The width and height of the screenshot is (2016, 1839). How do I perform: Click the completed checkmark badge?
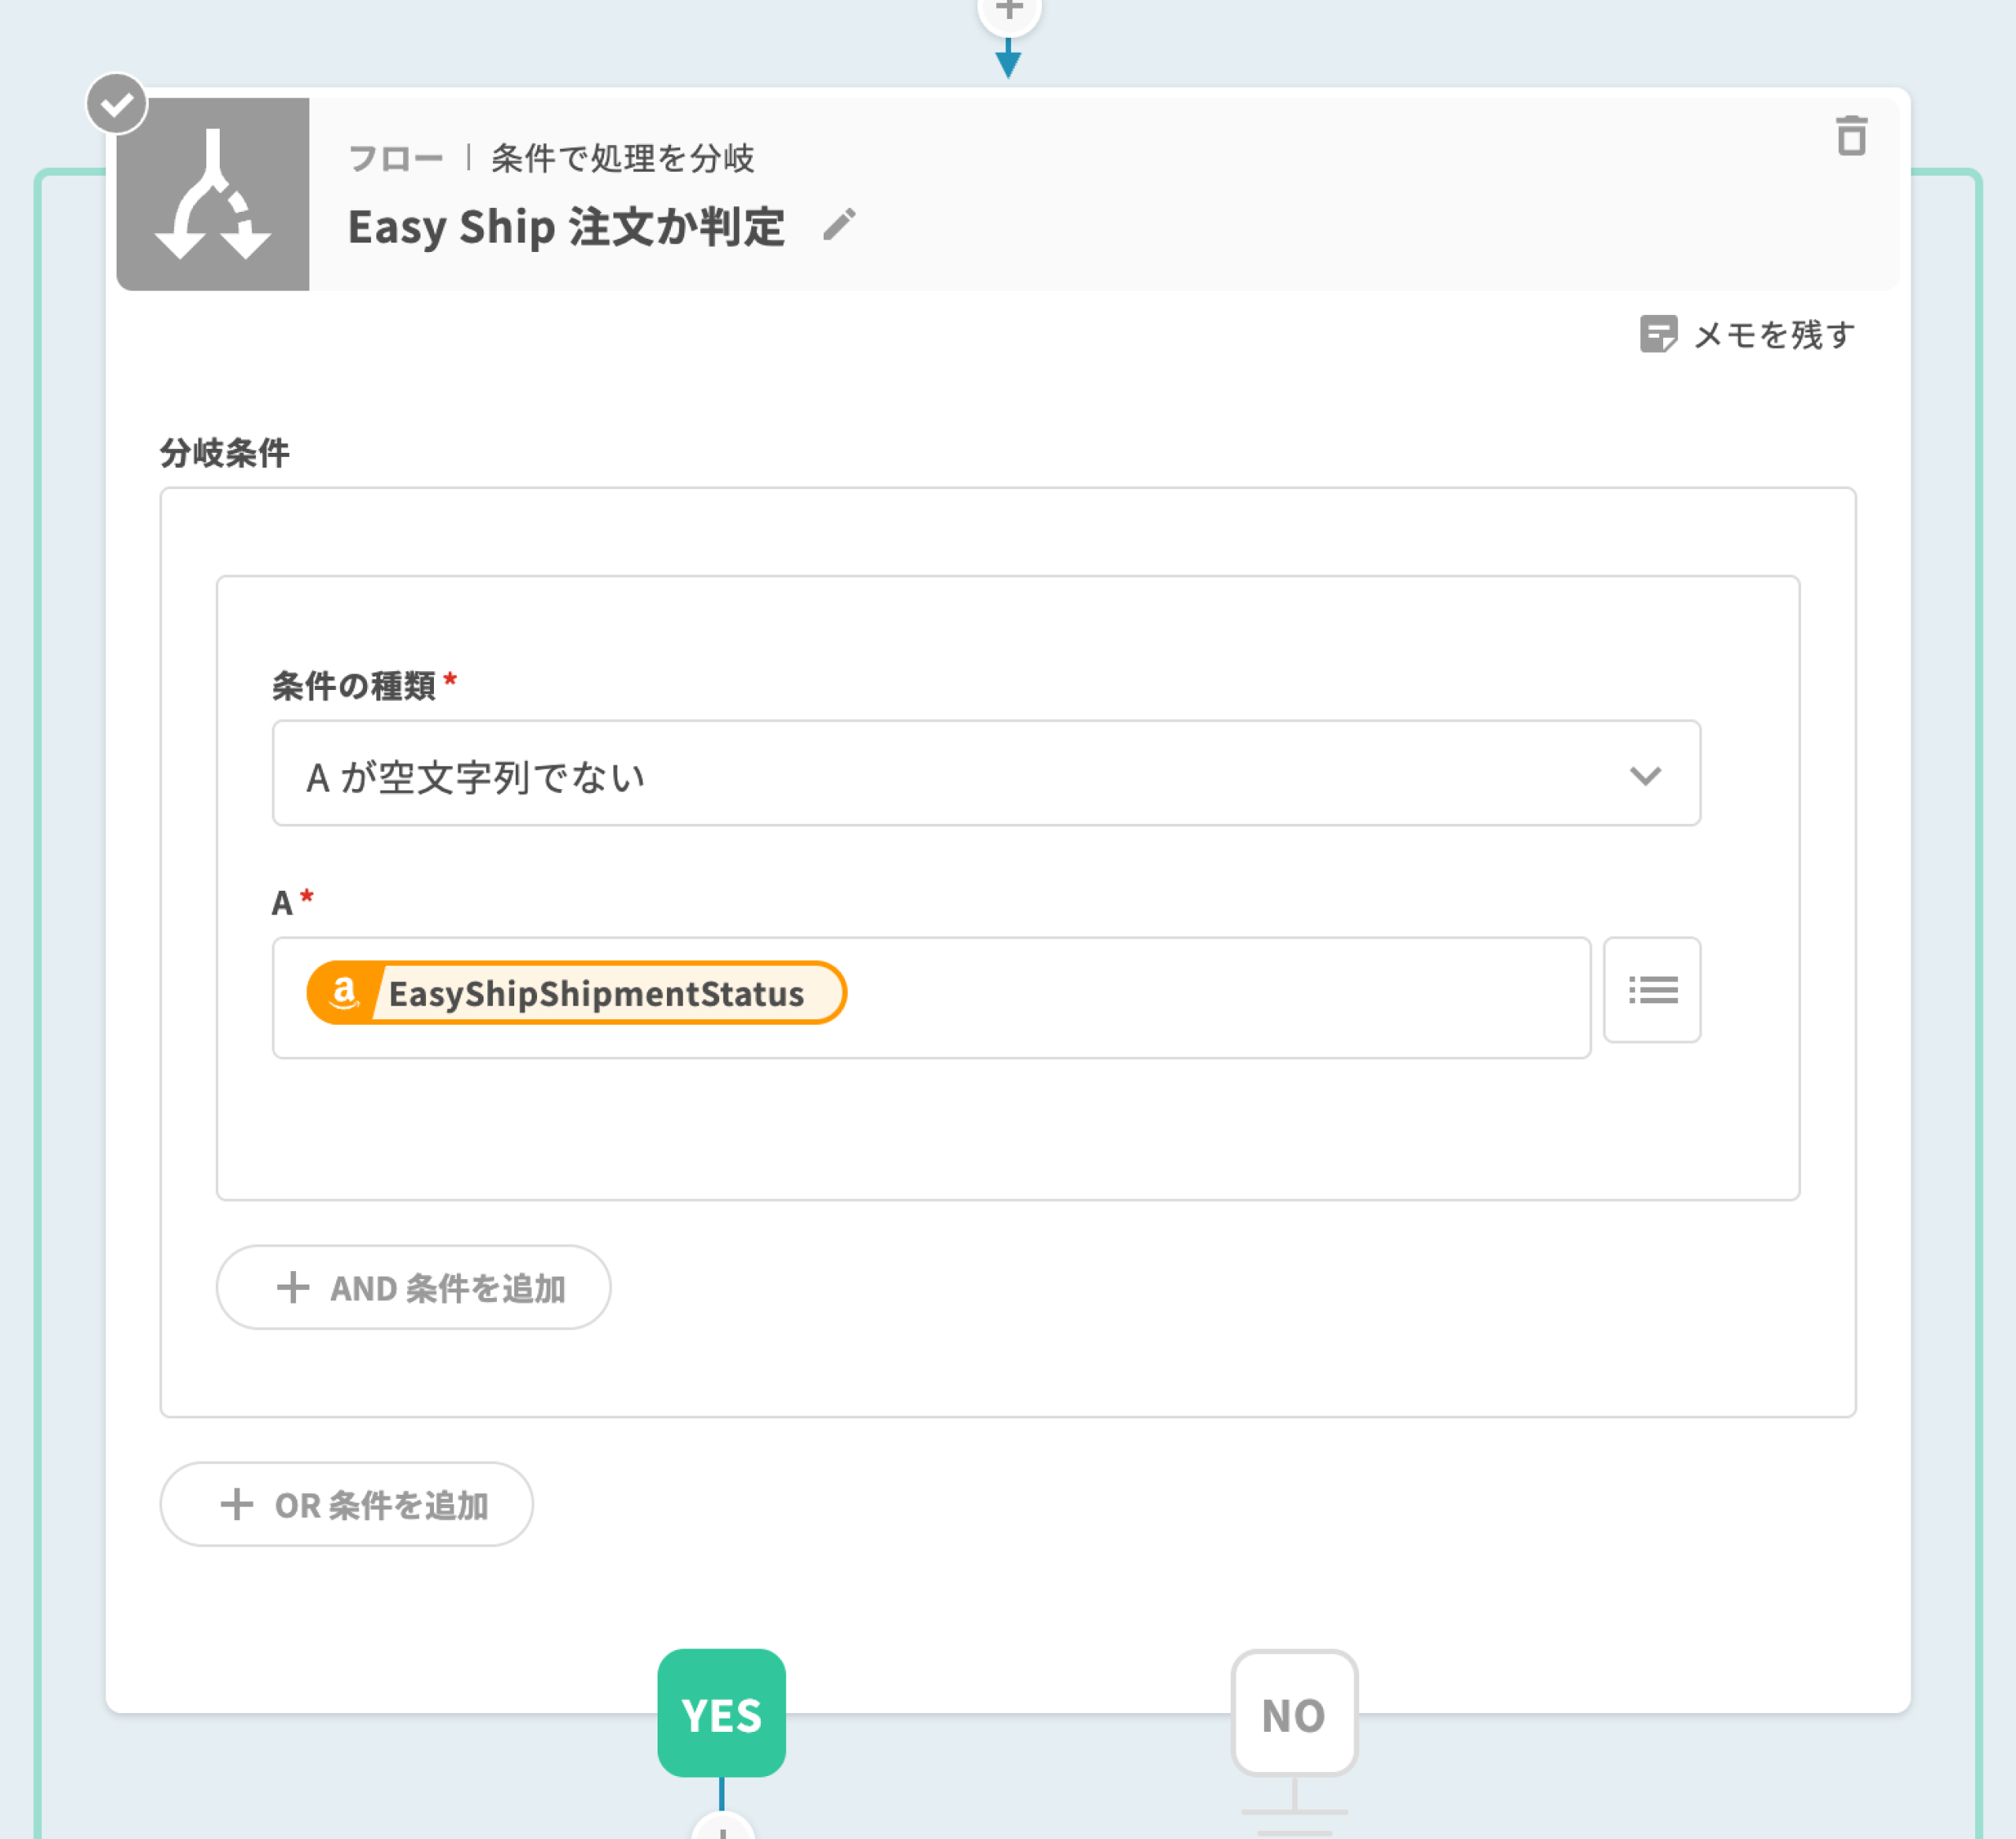(117, 103)
